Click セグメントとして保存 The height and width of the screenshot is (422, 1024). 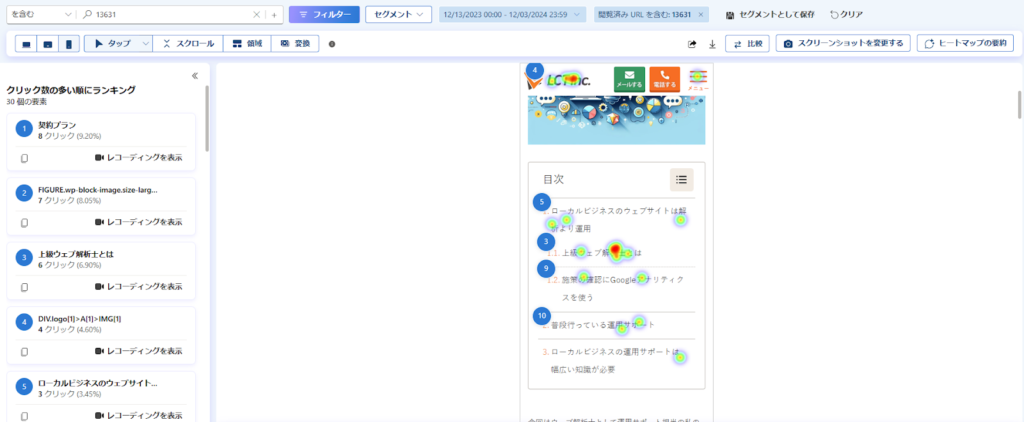770,14
